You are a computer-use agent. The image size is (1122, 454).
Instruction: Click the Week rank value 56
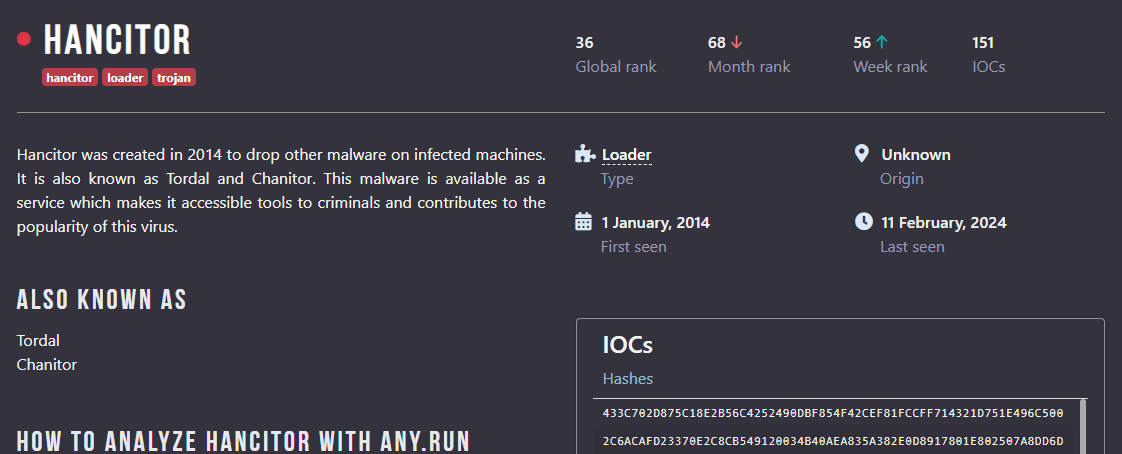[x=862, y=43]
